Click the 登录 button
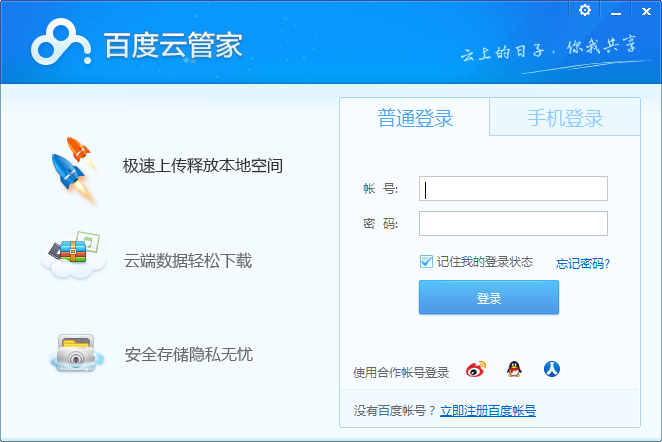Viewport: 662px width, 442px height. 489,297
